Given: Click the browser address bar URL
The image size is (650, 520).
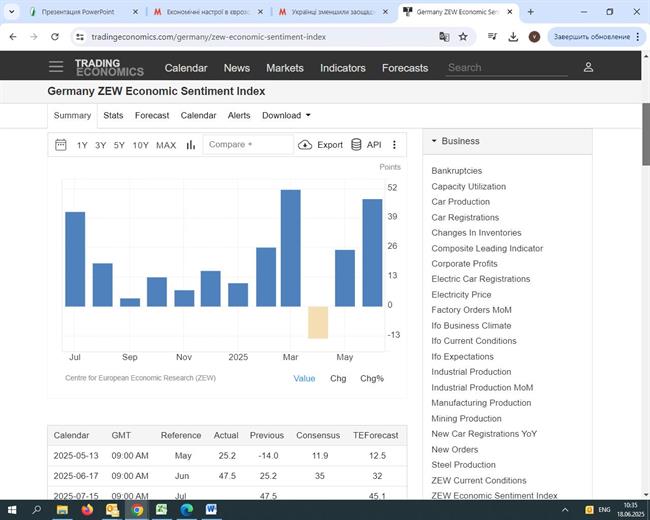Looking at the screenshot, I should [209, 37].
